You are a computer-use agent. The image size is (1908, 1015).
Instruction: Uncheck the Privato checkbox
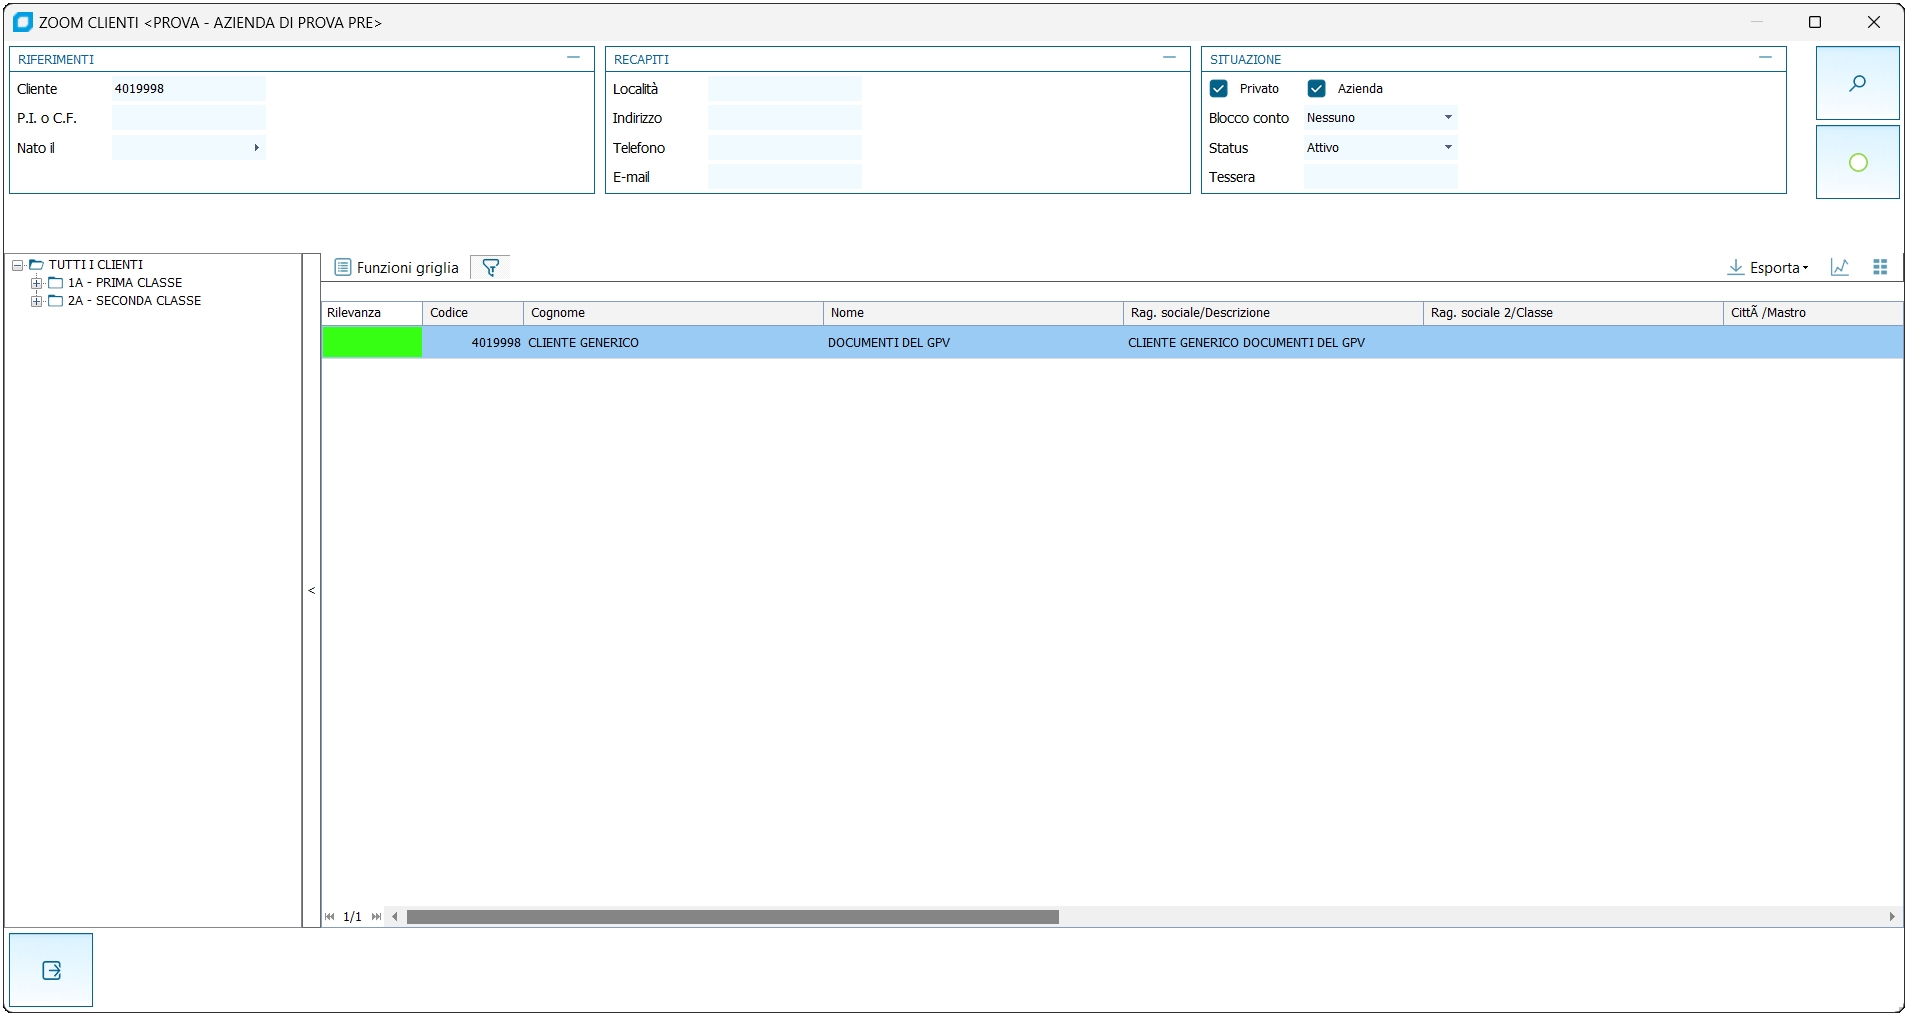[1218, 89]
